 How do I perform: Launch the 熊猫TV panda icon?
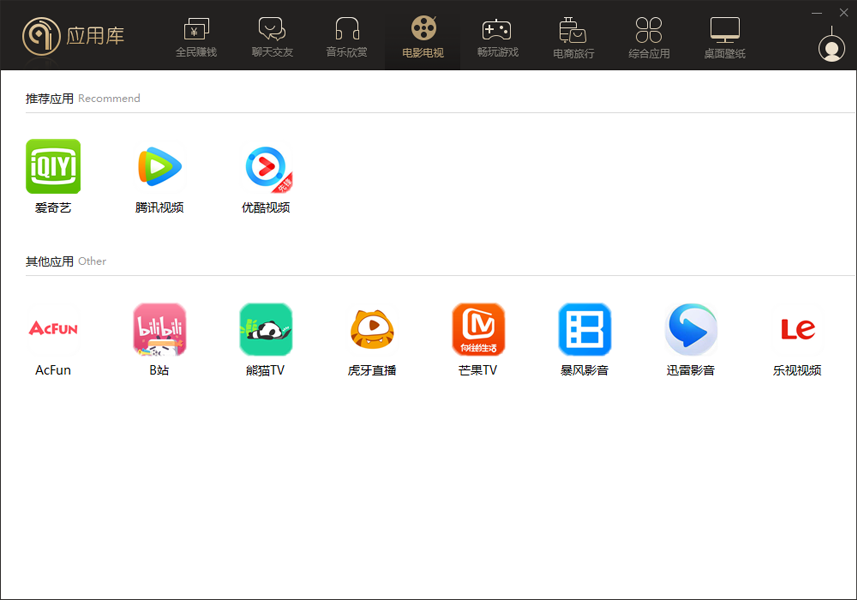pyautogui.click(x=266, y=330)
